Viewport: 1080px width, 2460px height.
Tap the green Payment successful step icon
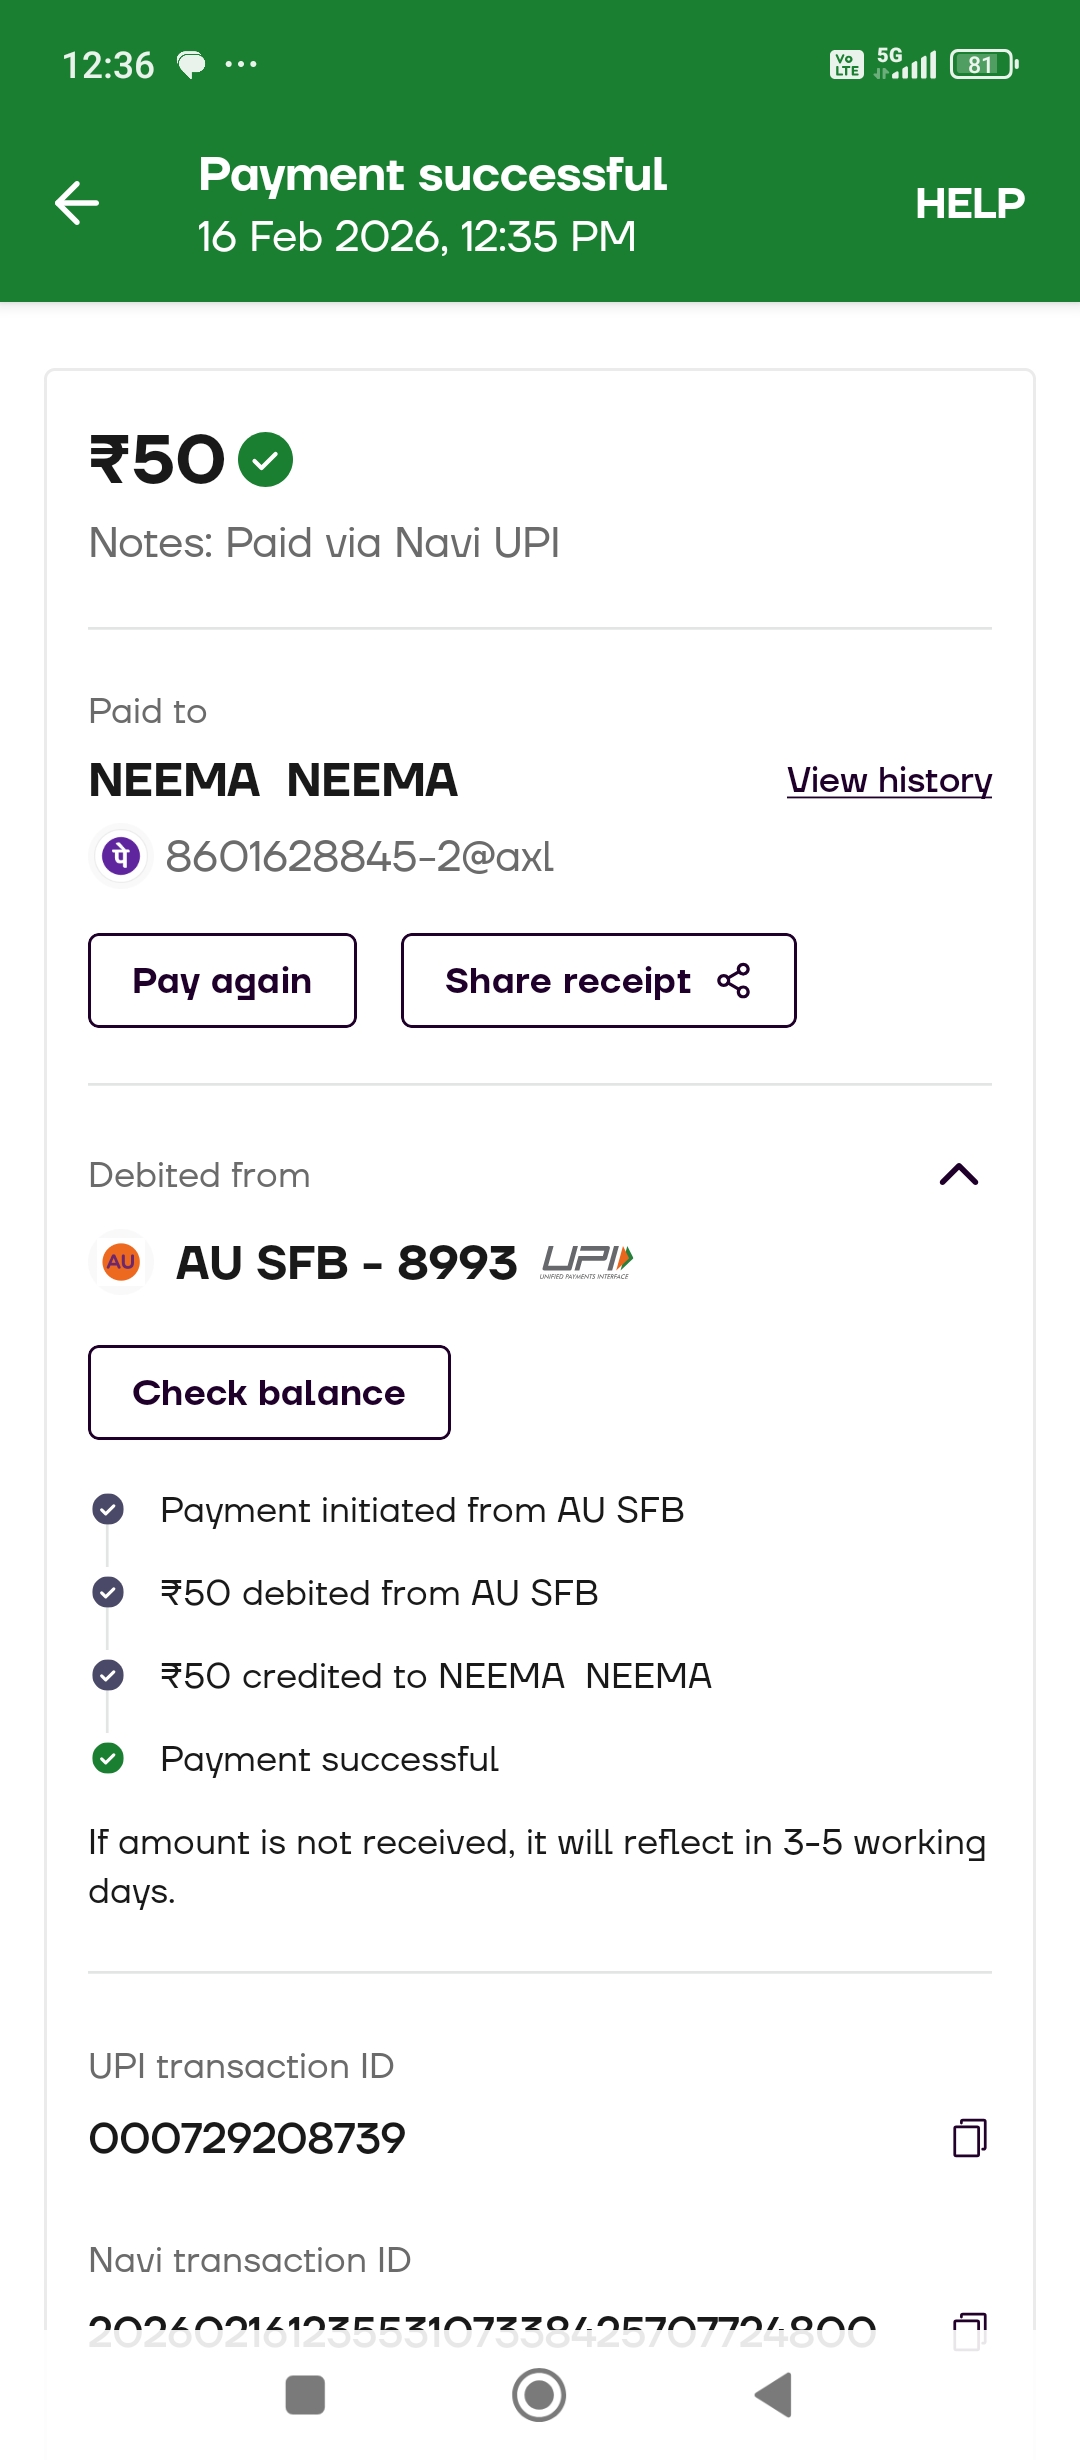point(108,1758)
